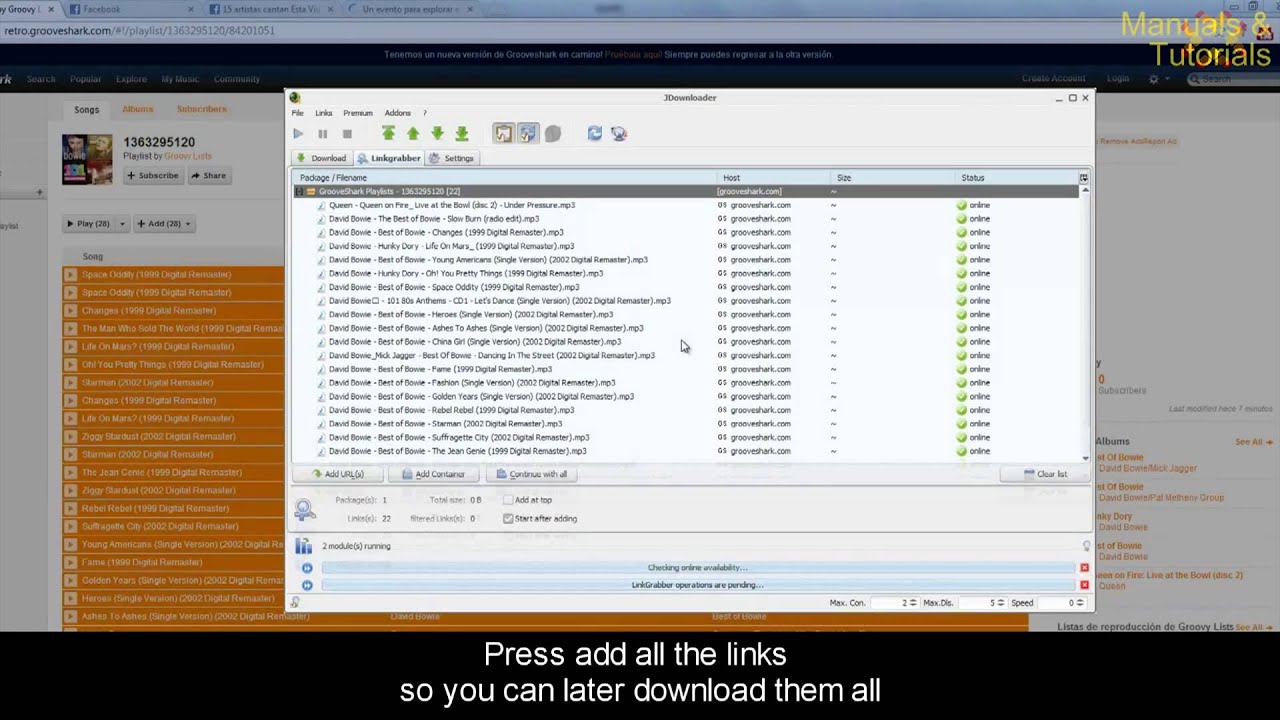Move selected link down one position
The width and height of the screenshot is (1280, 720).
point(437,133)
